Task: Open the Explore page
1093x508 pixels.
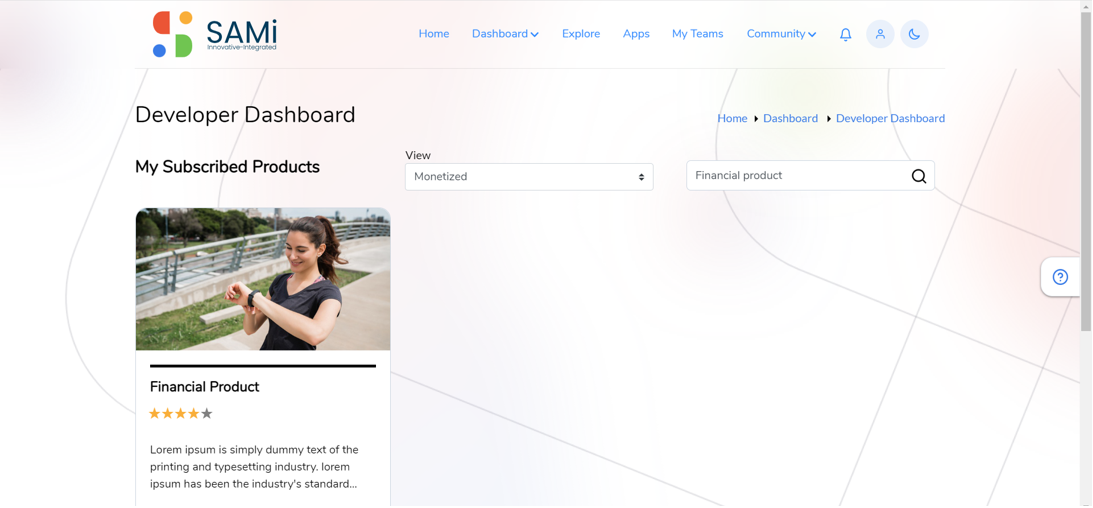Action: [581, 33]
